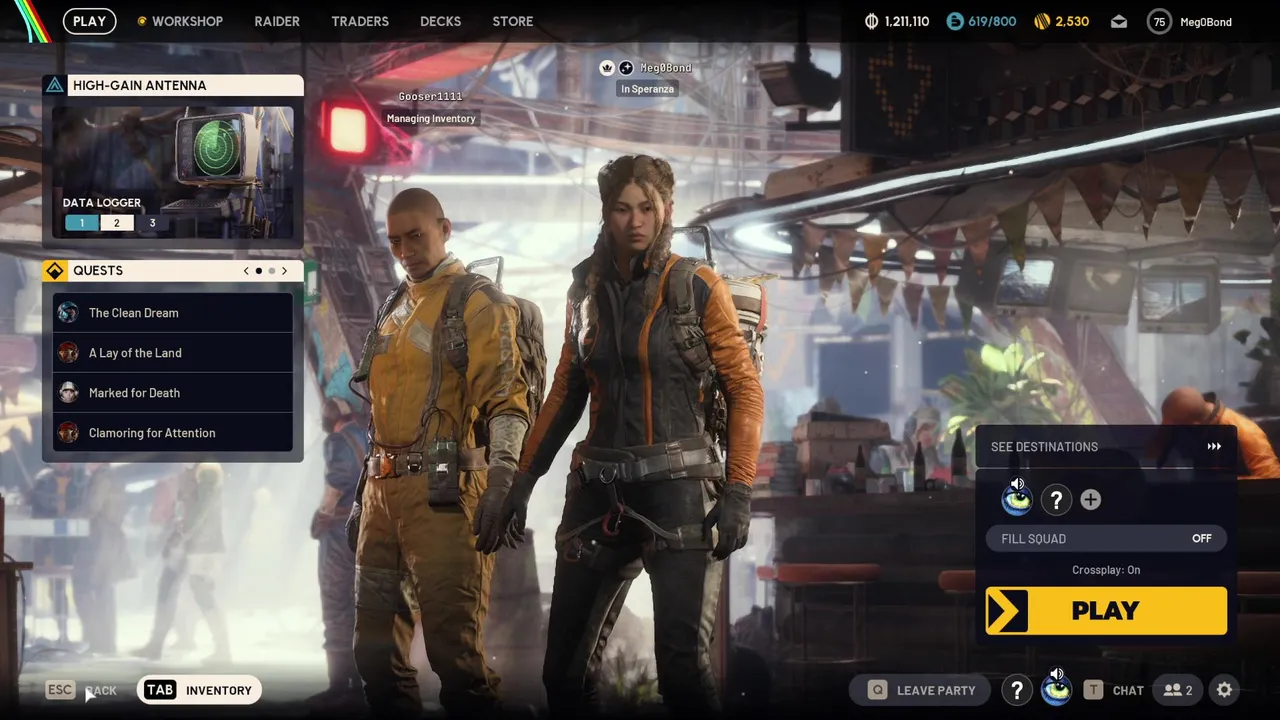The image size is (1280, 720).
Task: Click the Data Logger antenna thumbnail image
Action: coord(173,172)
